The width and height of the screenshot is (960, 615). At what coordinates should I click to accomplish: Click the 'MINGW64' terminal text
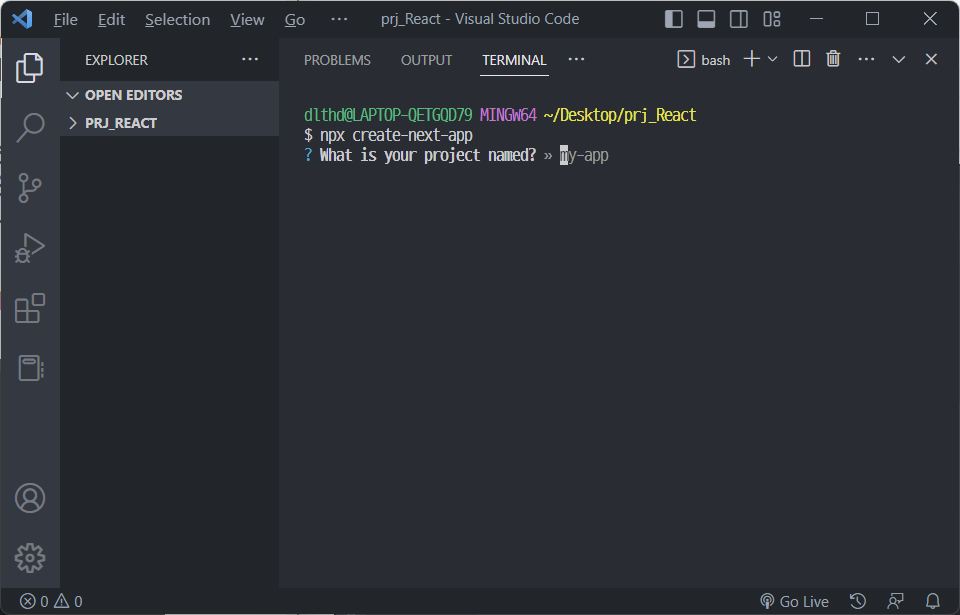click(508, 115)
